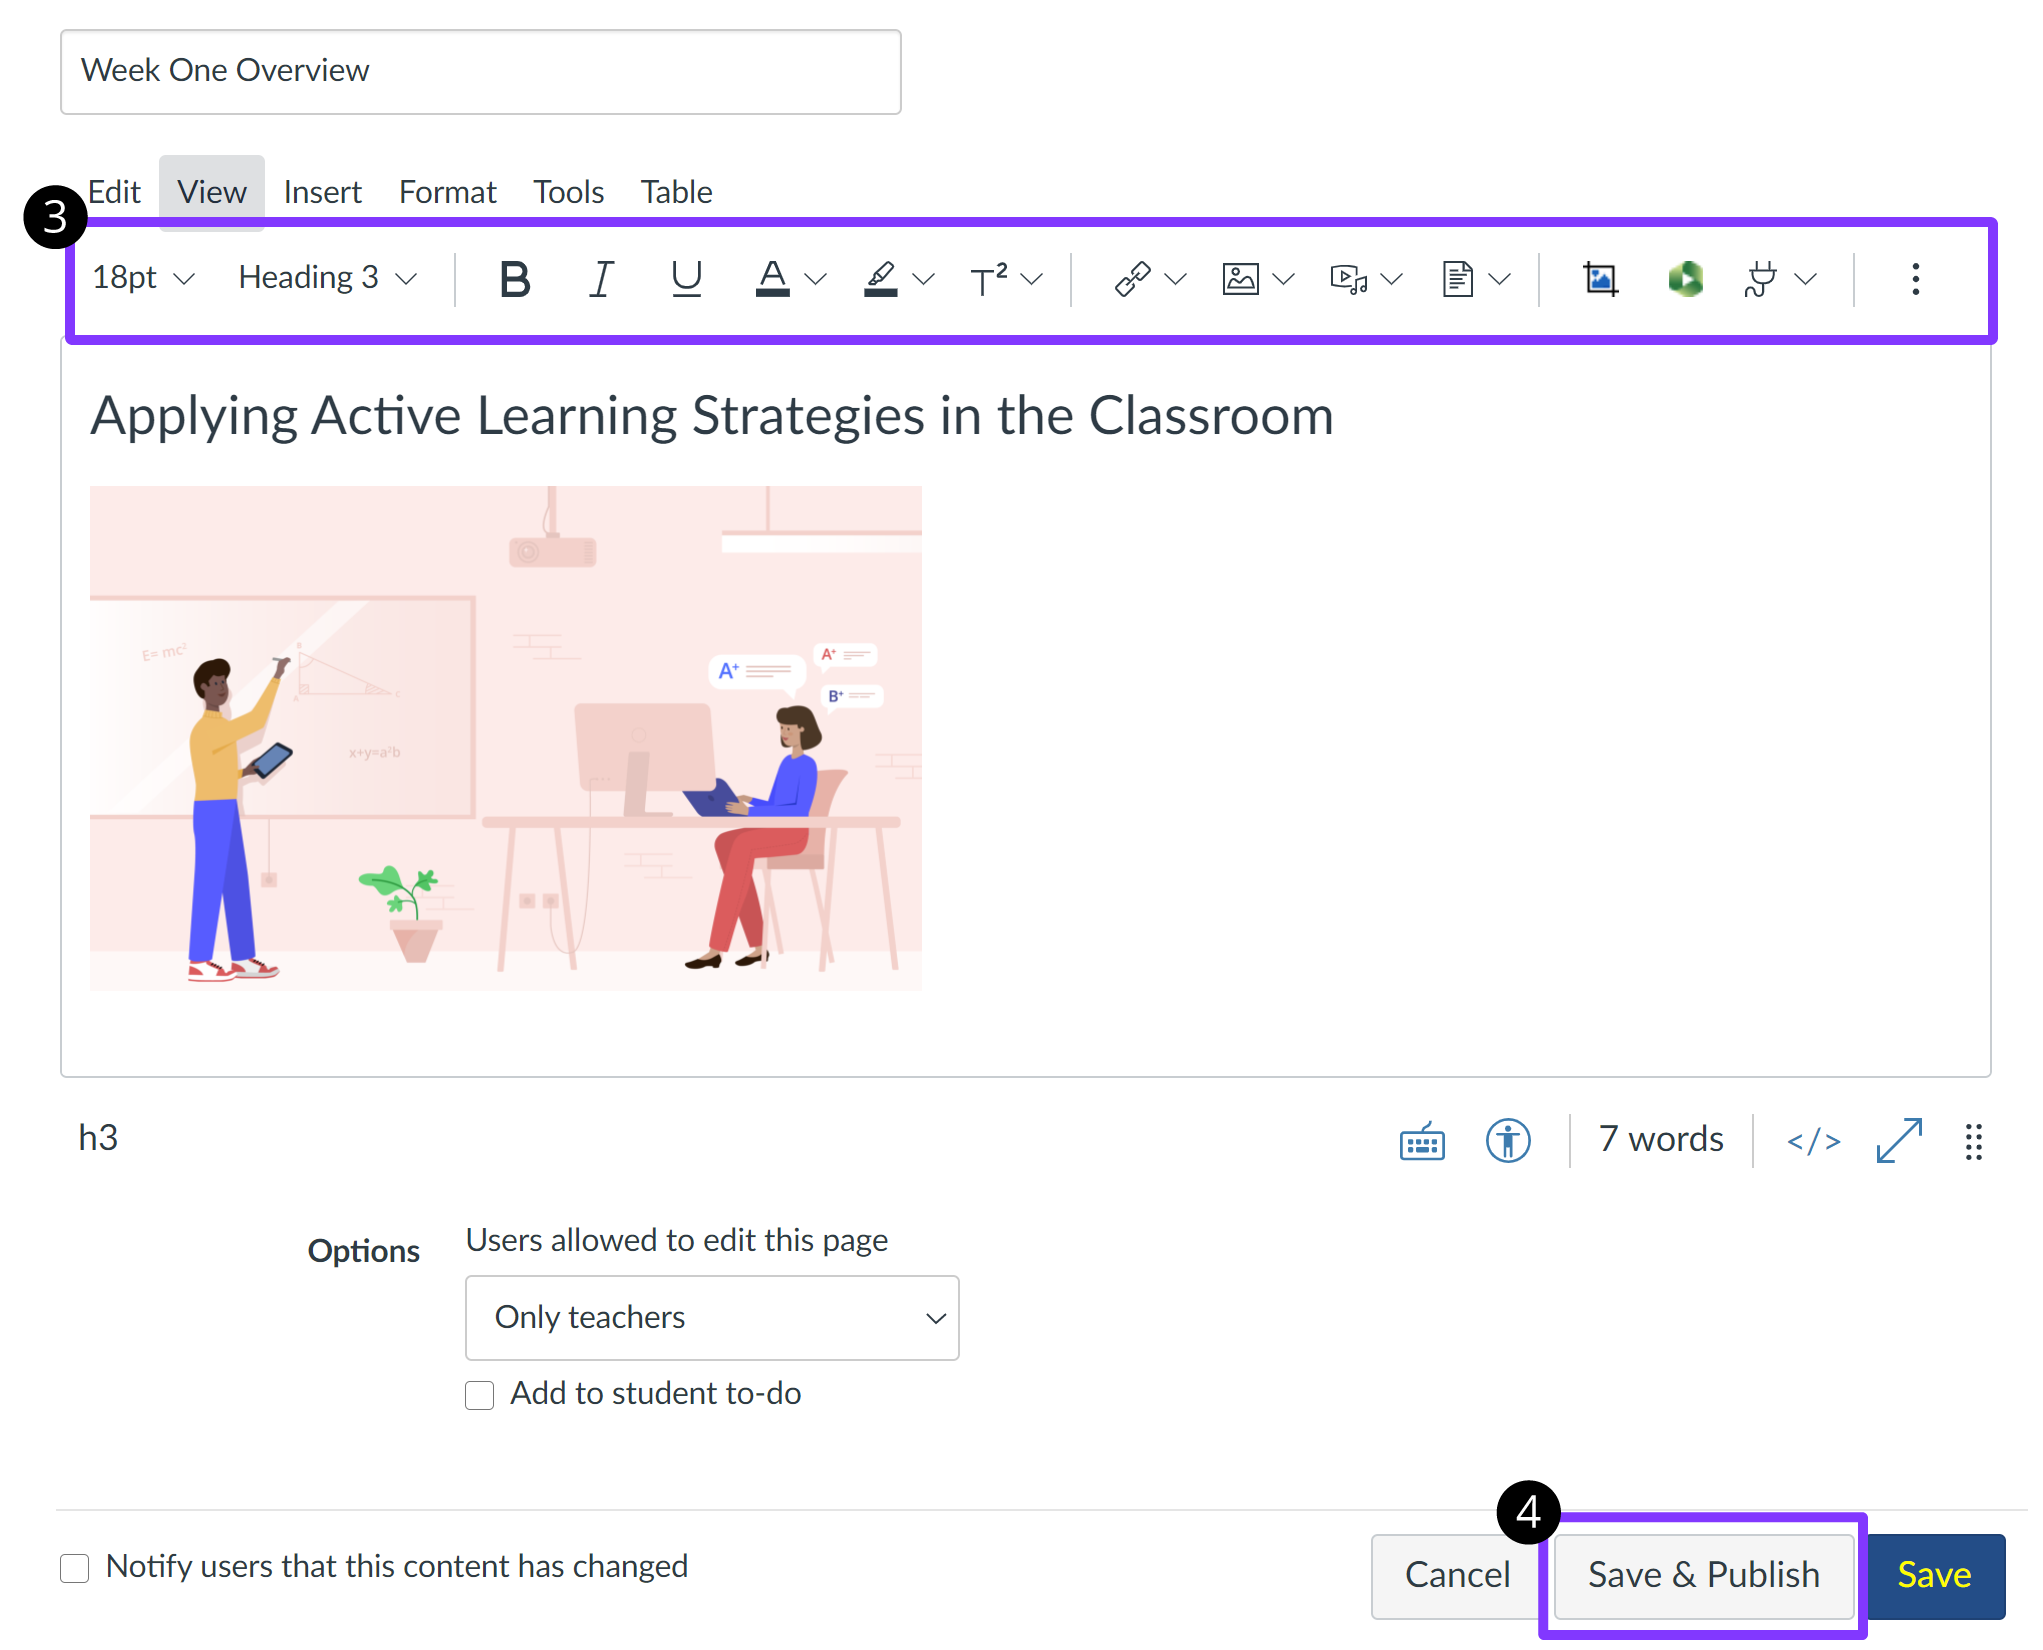Insert a hyperlink
The width and height of the screenshot is (2043, 1650).
point(1134,279)
